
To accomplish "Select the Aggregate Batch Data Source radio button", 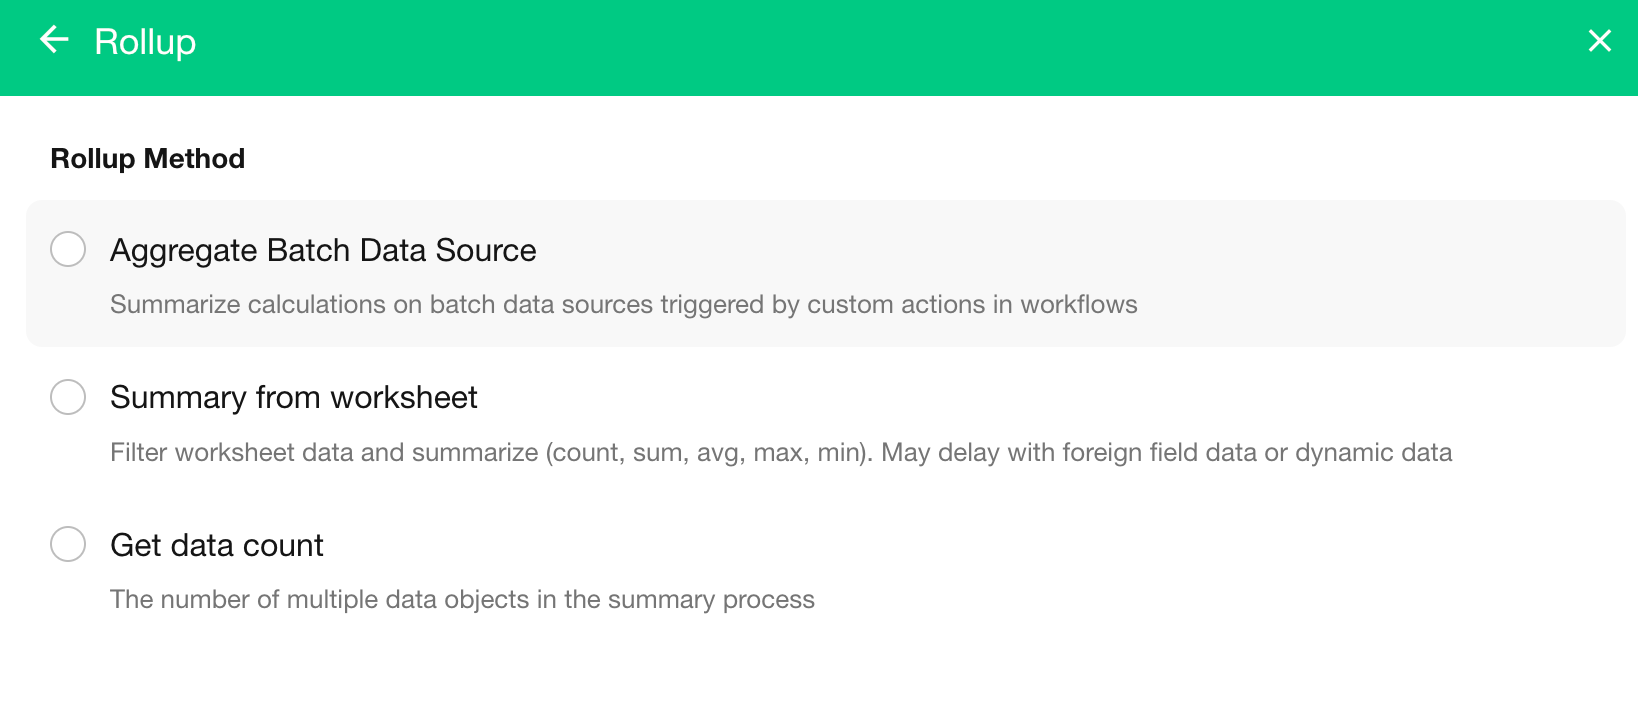I will [68, 249].
